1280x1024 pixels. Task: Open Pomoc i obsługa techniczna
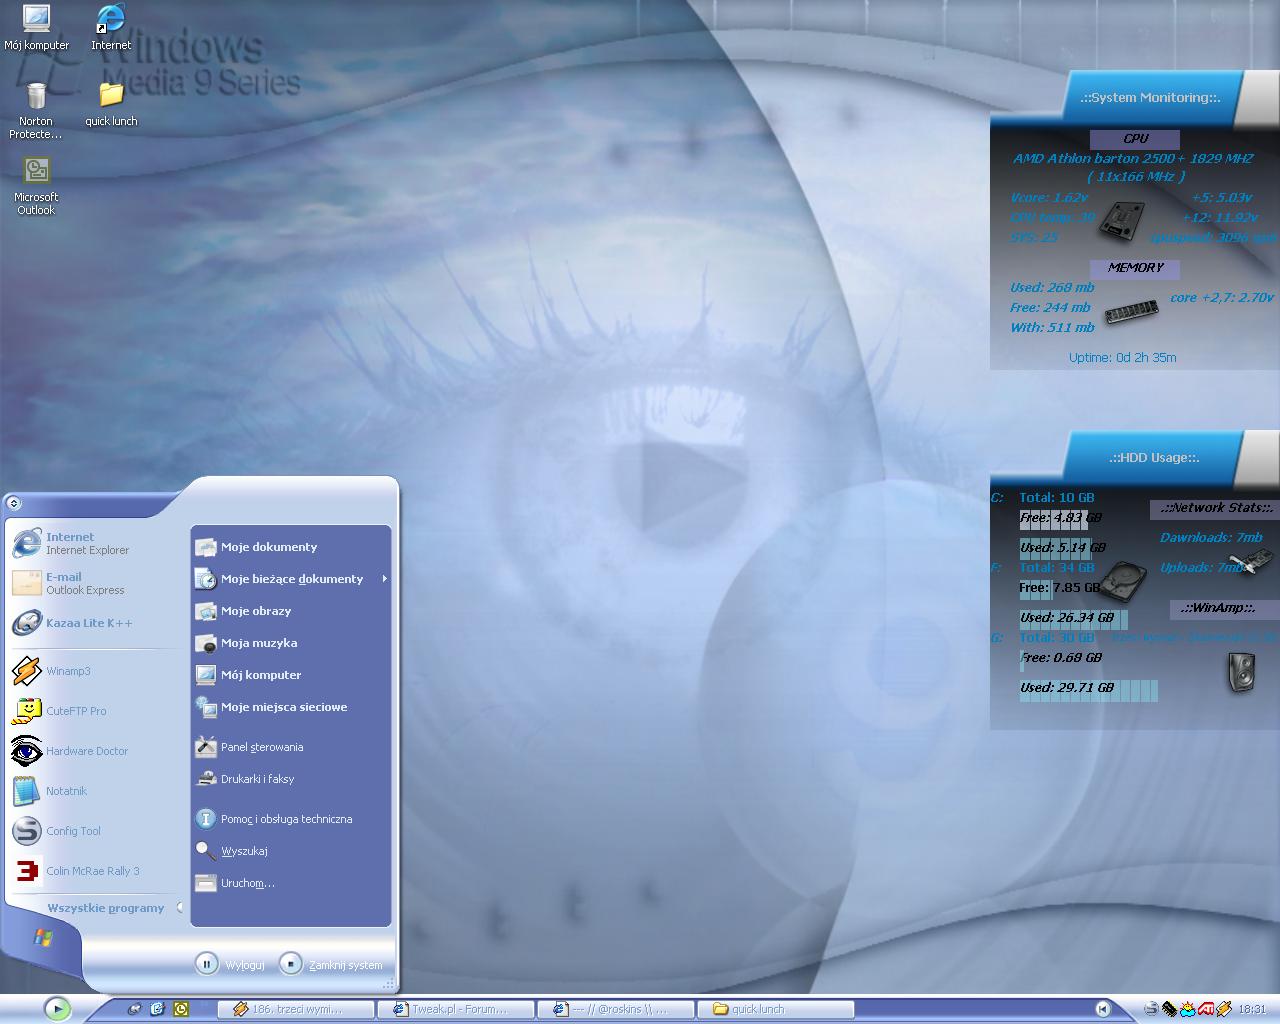(x=291, y=819)
